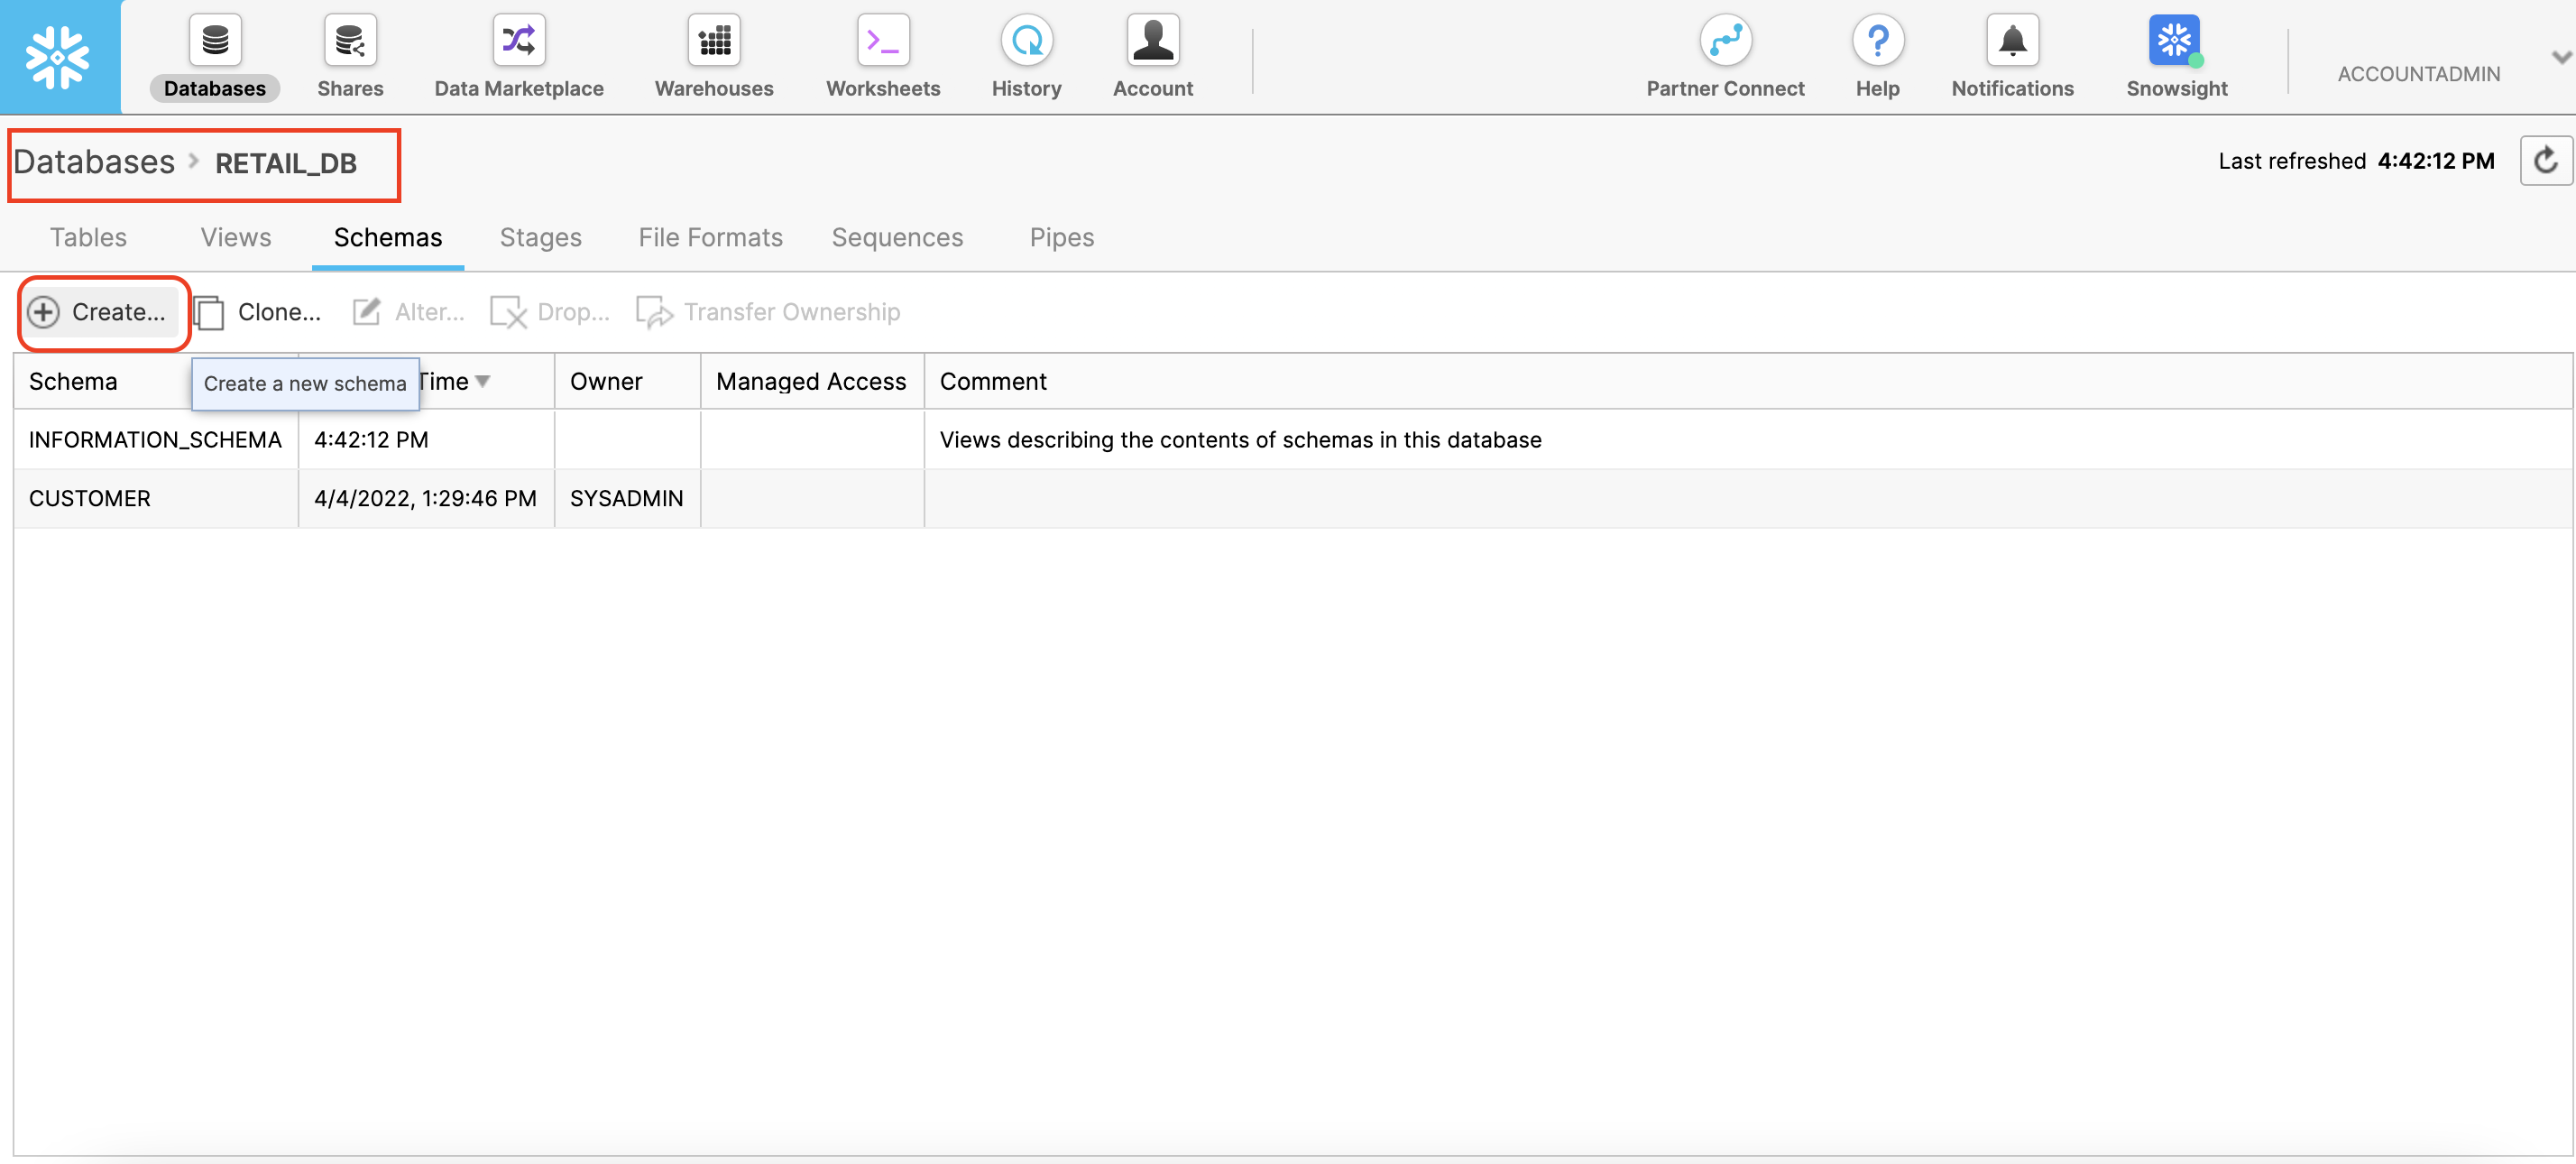Viewport: 2576px width, 1164px height.
Task: Switch to the Sequences tab
Action: pos(897,237)
